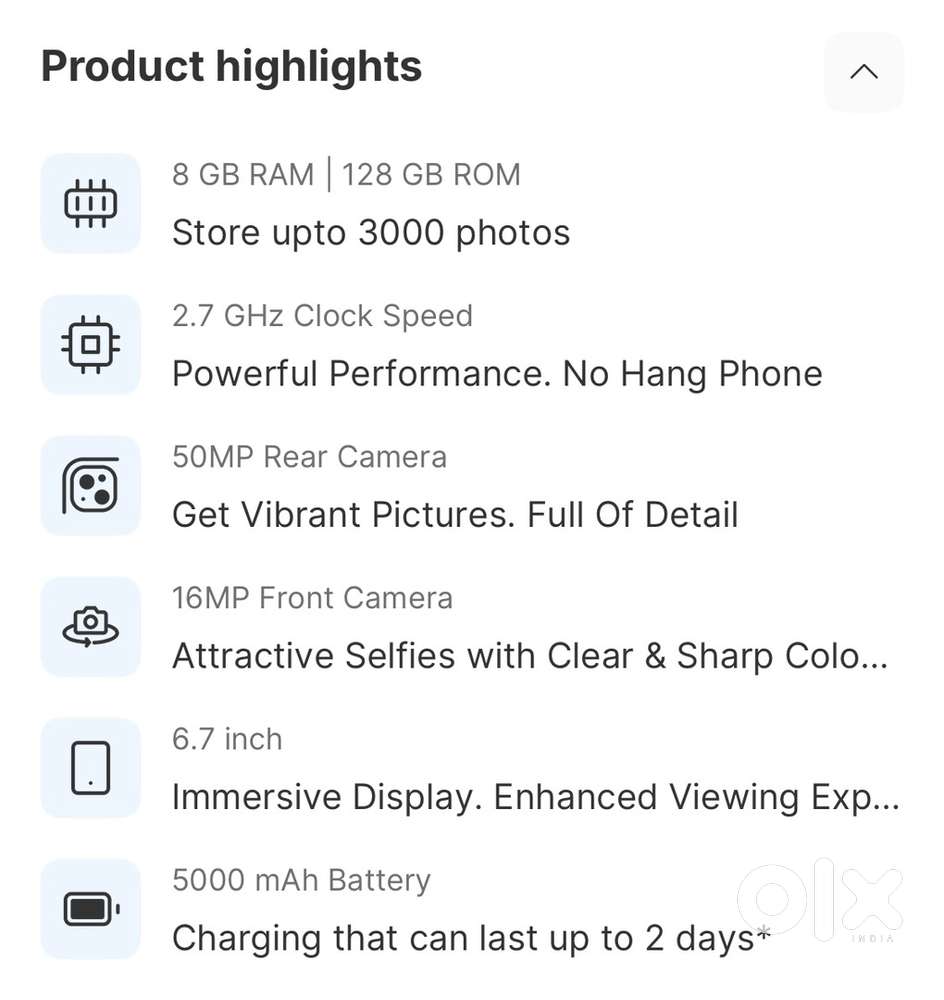Click the truncated Immersive Display description

[536, 797]
